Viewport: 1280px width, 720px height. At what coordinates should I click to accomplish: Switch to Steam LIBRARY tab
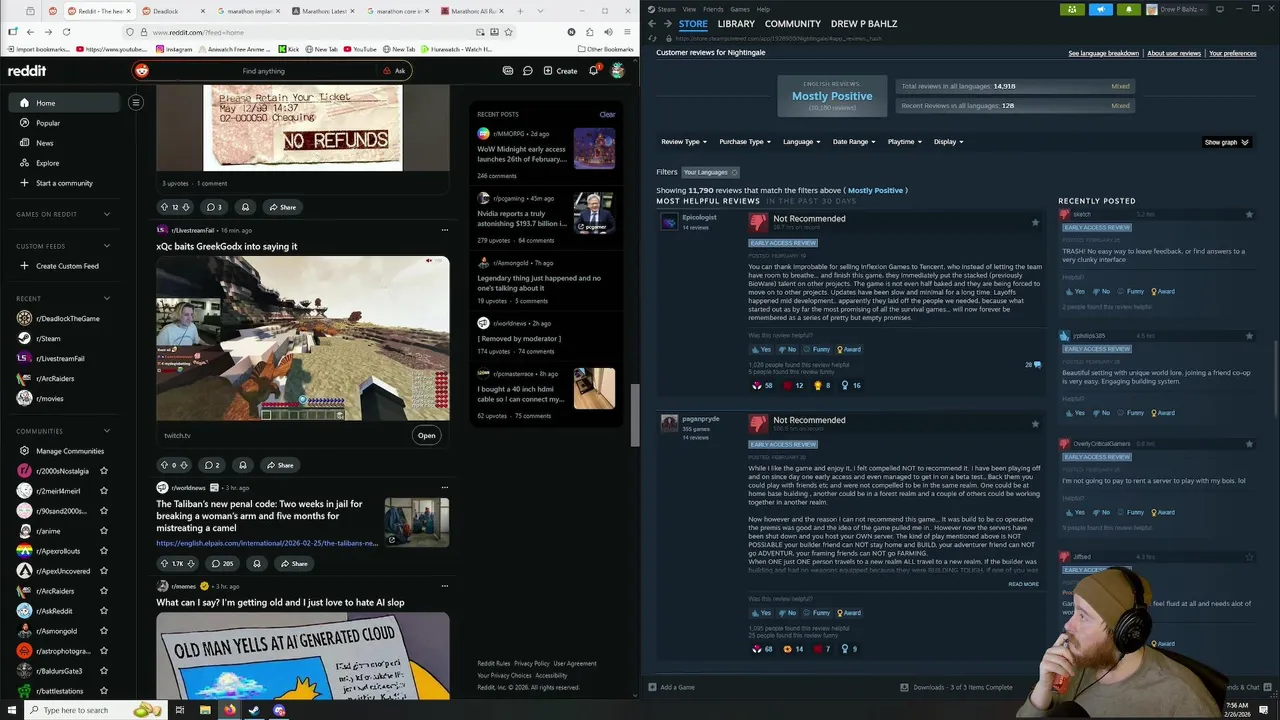tap(736, 23)
